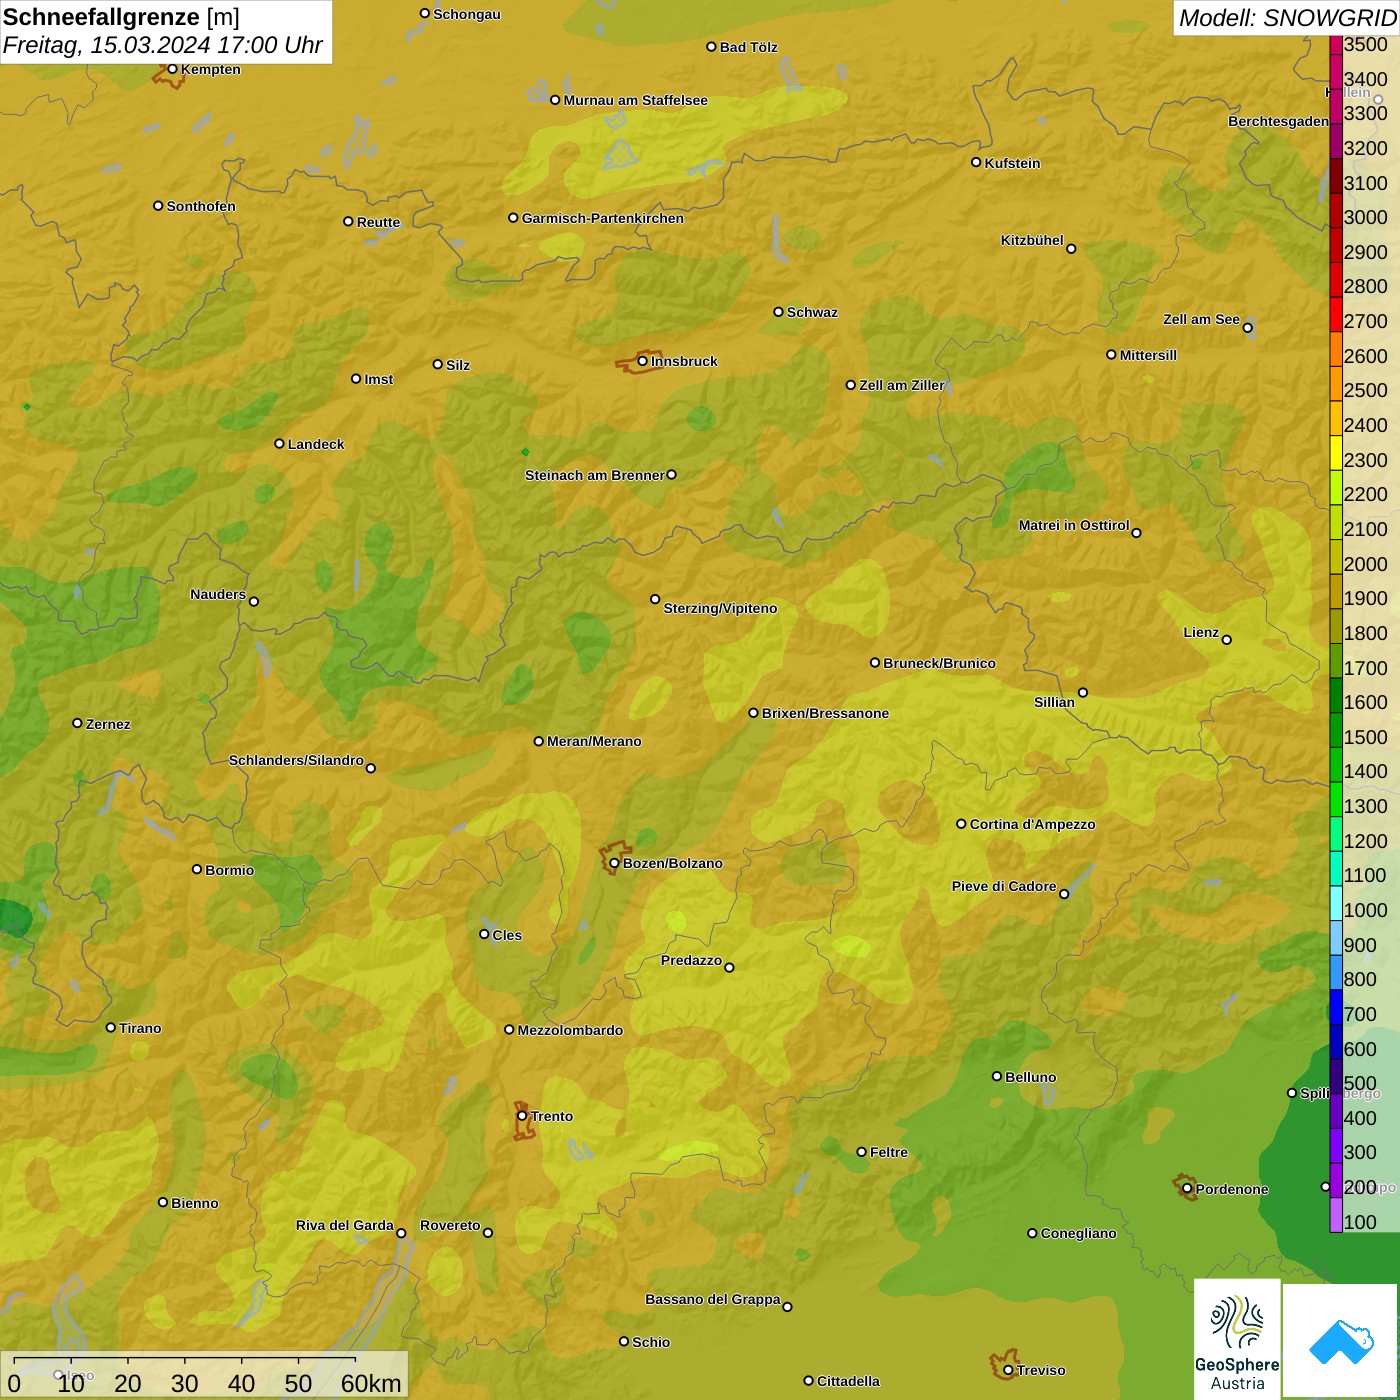Click the Brixen/Bressanone label
Viewport: 1400px width, 1400px height.
[x=825, y=713]
